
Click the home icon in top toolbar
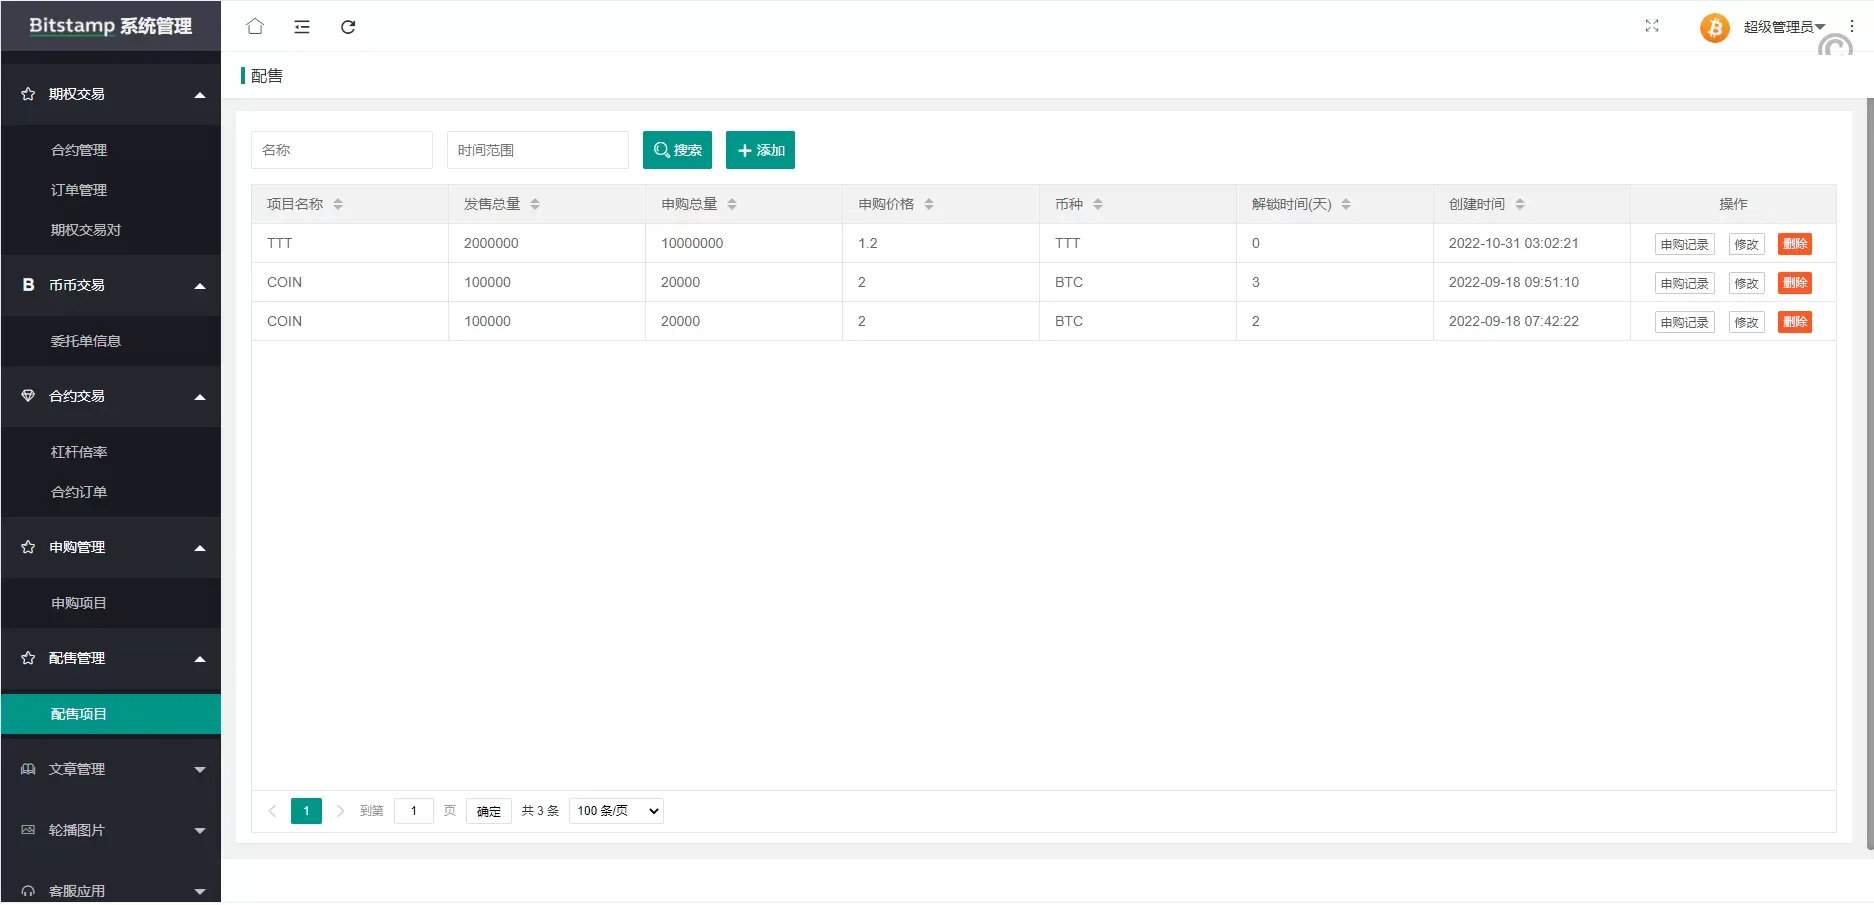255,27
